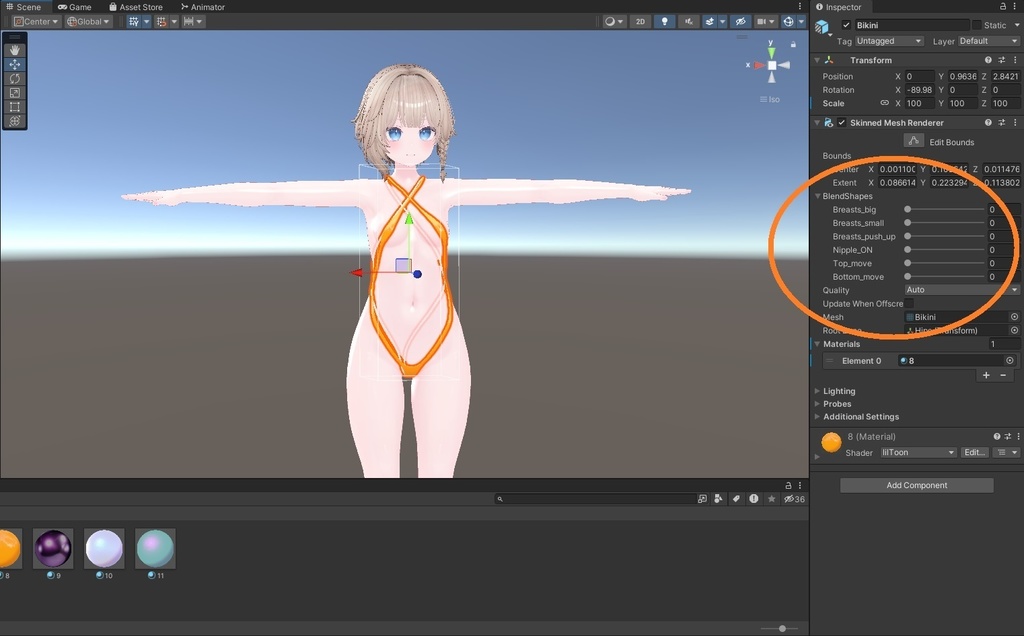
Task: Open the Tag dropdown showing Untagged
Action: coord(889,41)
